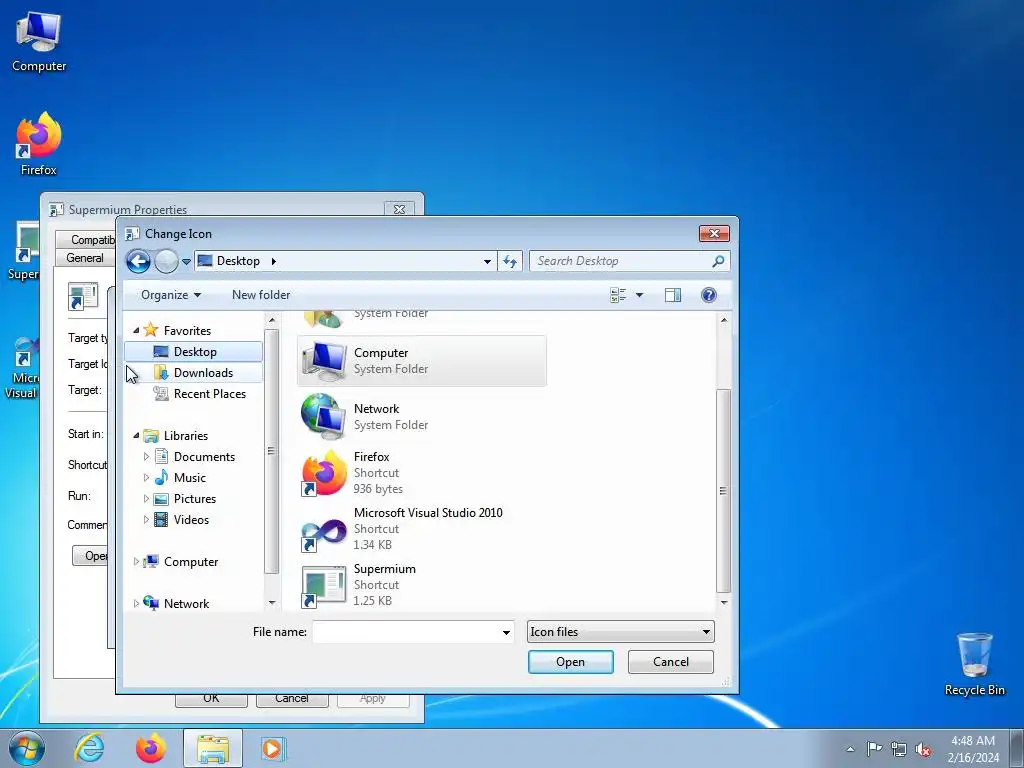The height and width of the screenshot is (768, 1024).
Task: Open the view options dropdown arrow
Action: click(639, 295)
